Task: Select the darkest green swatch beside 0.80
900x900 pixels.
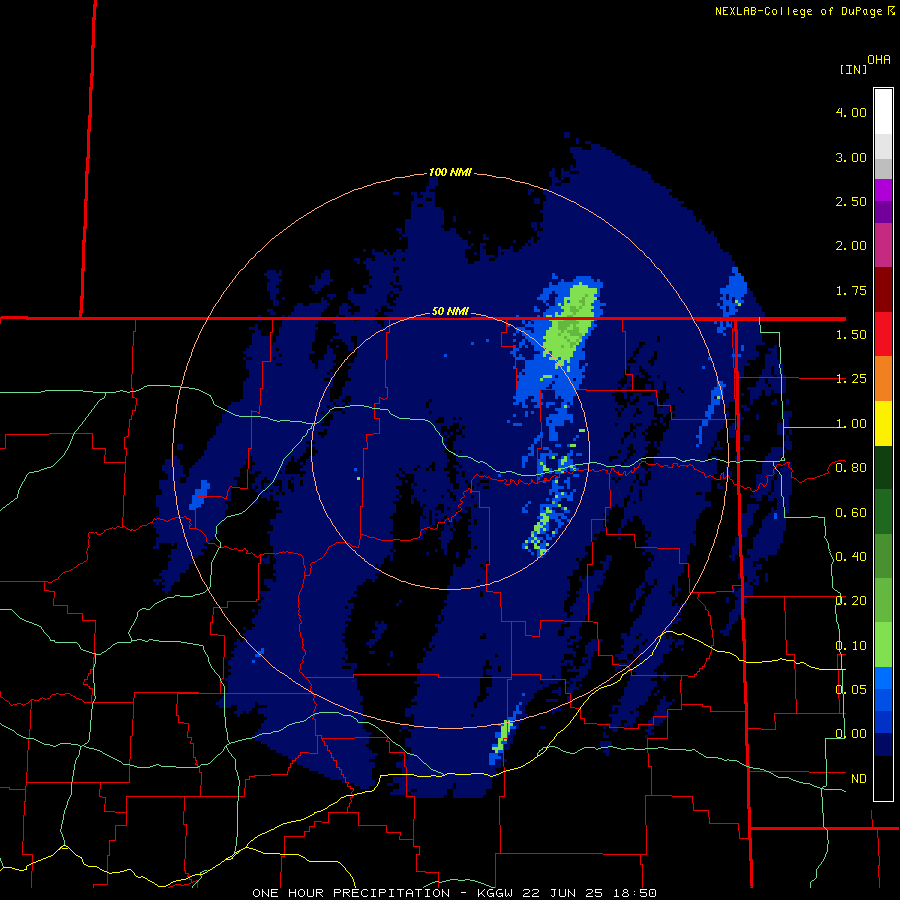Action: (883, 467)
